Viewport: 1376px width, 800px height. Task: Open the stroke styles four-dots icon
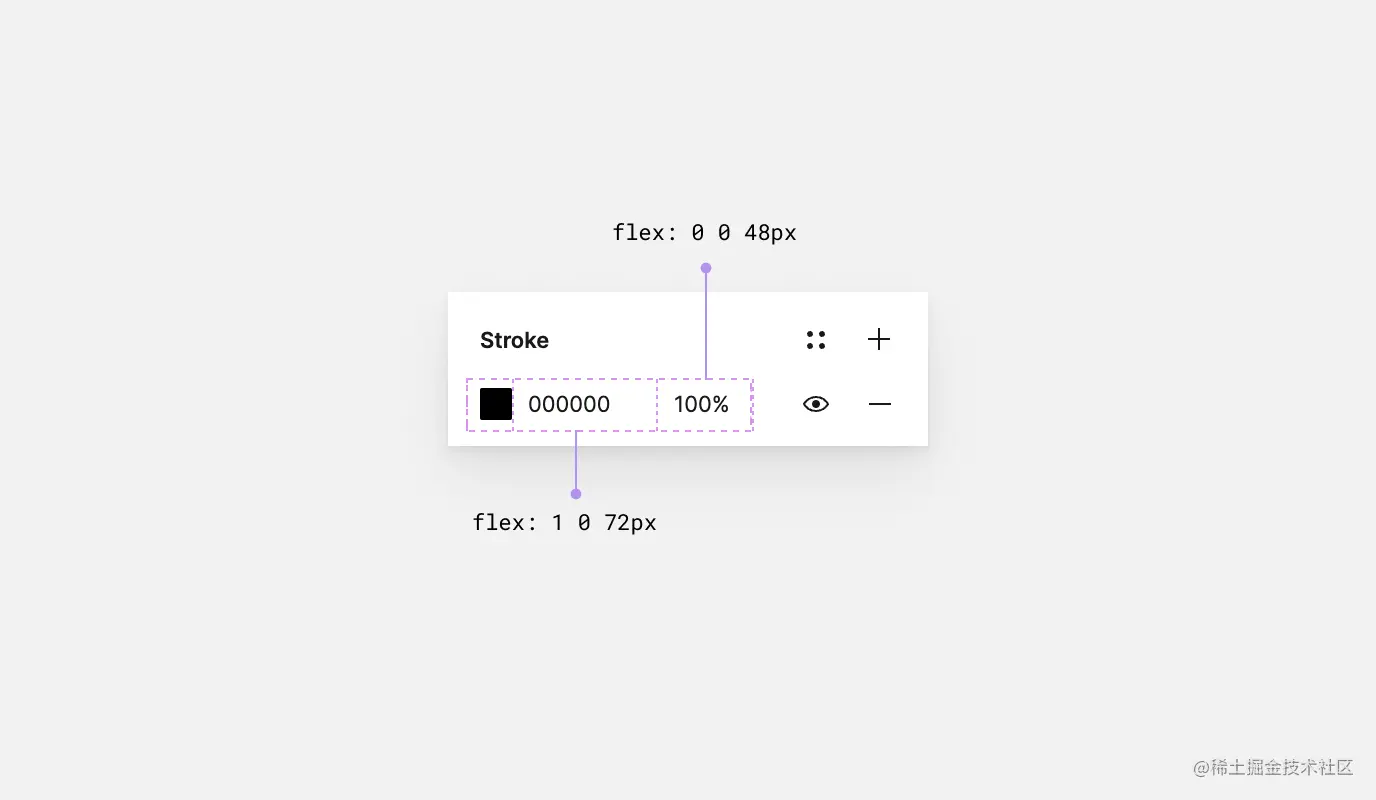[816, 340]
